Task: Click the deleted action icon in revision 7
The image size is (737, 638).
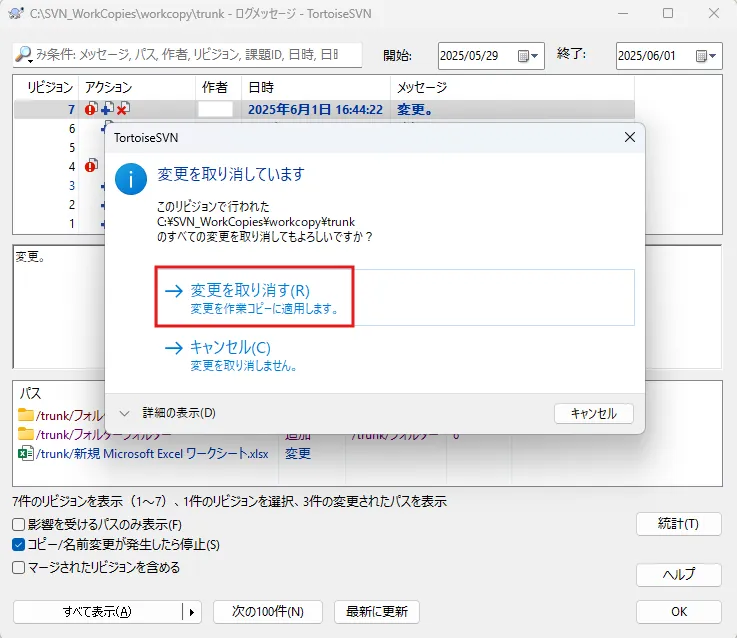Action: (123, 109)
